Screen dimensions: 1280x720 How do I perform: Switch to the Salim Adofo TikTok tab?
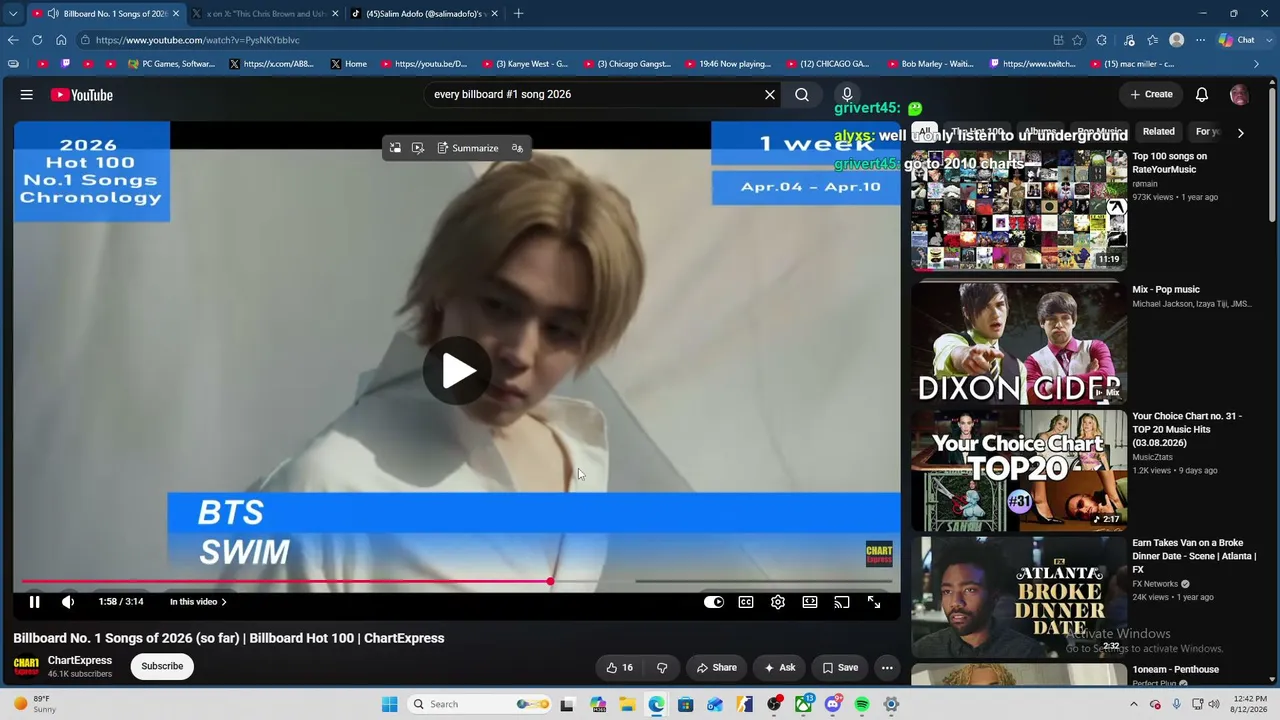pyautogui.click(x=425, y=14)
